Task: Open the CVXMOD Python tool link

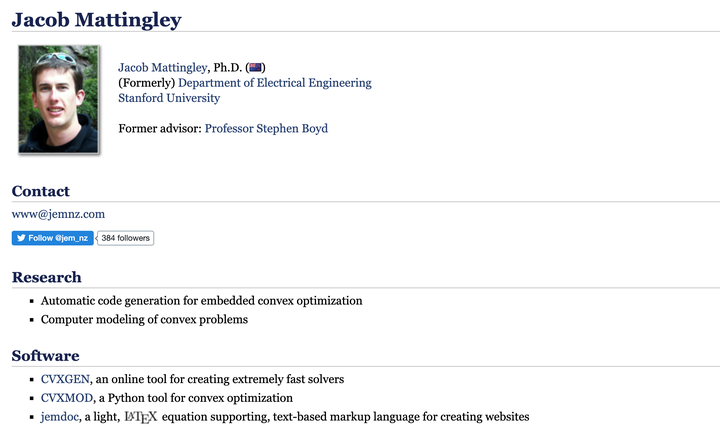Action: tap(67, 398)
